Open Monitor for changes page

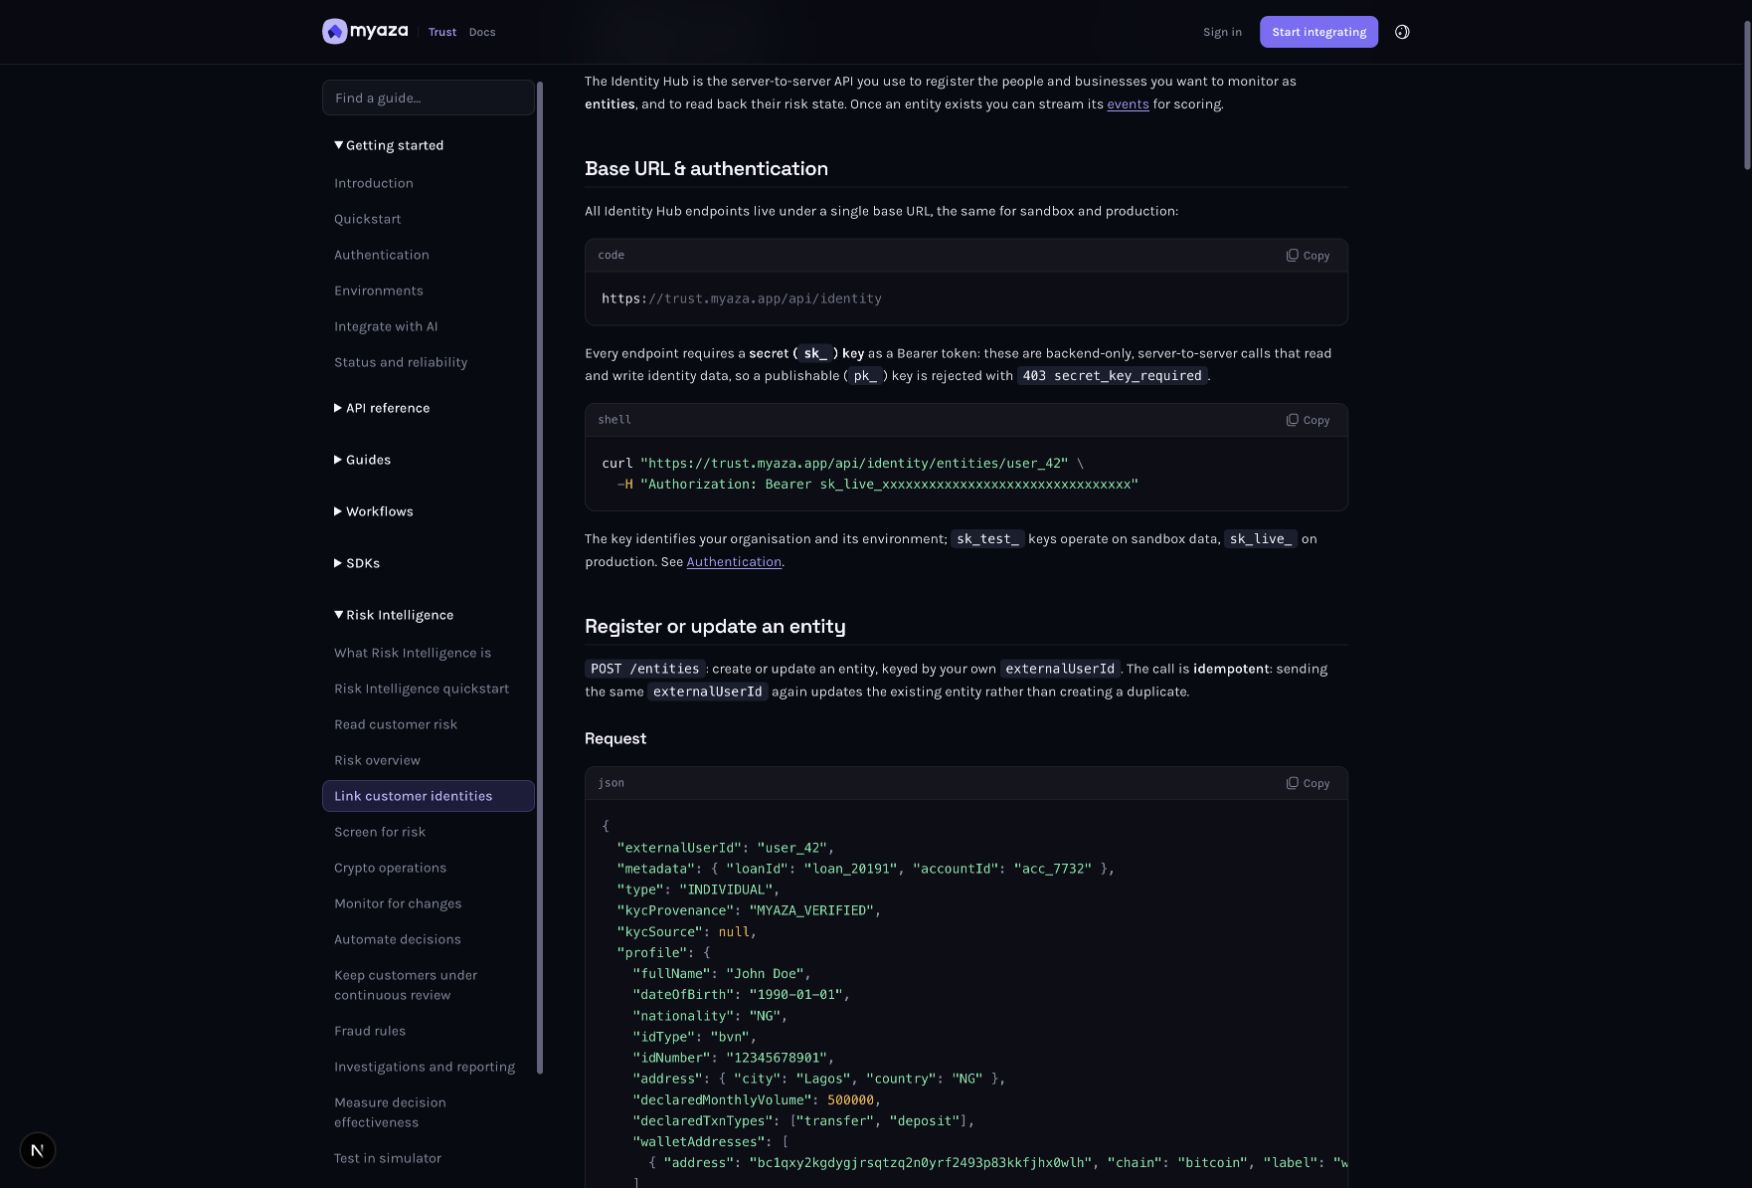point(397,904)
